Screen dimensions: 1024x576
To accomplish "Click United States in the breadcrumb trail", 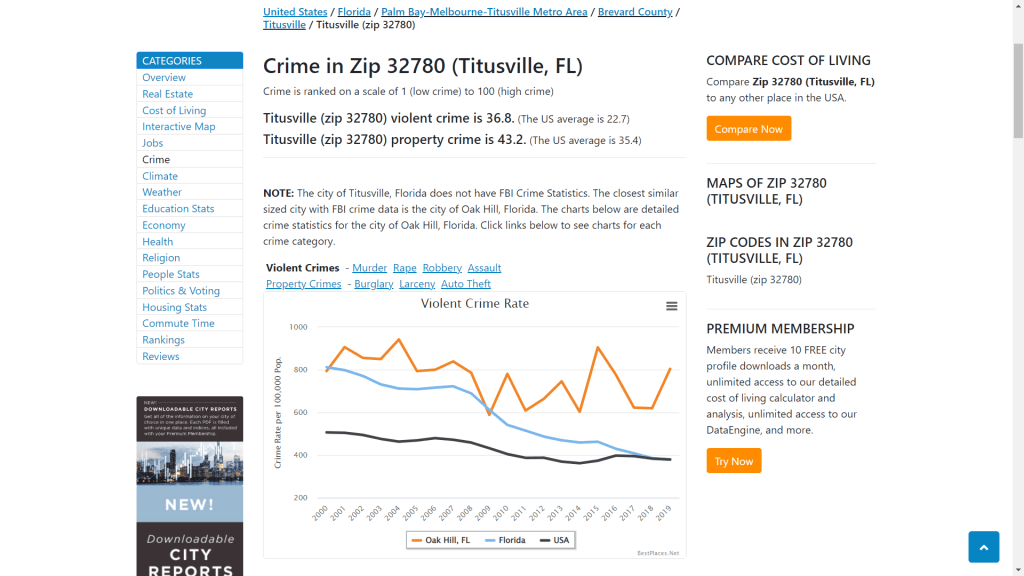I will click(294, 11).
